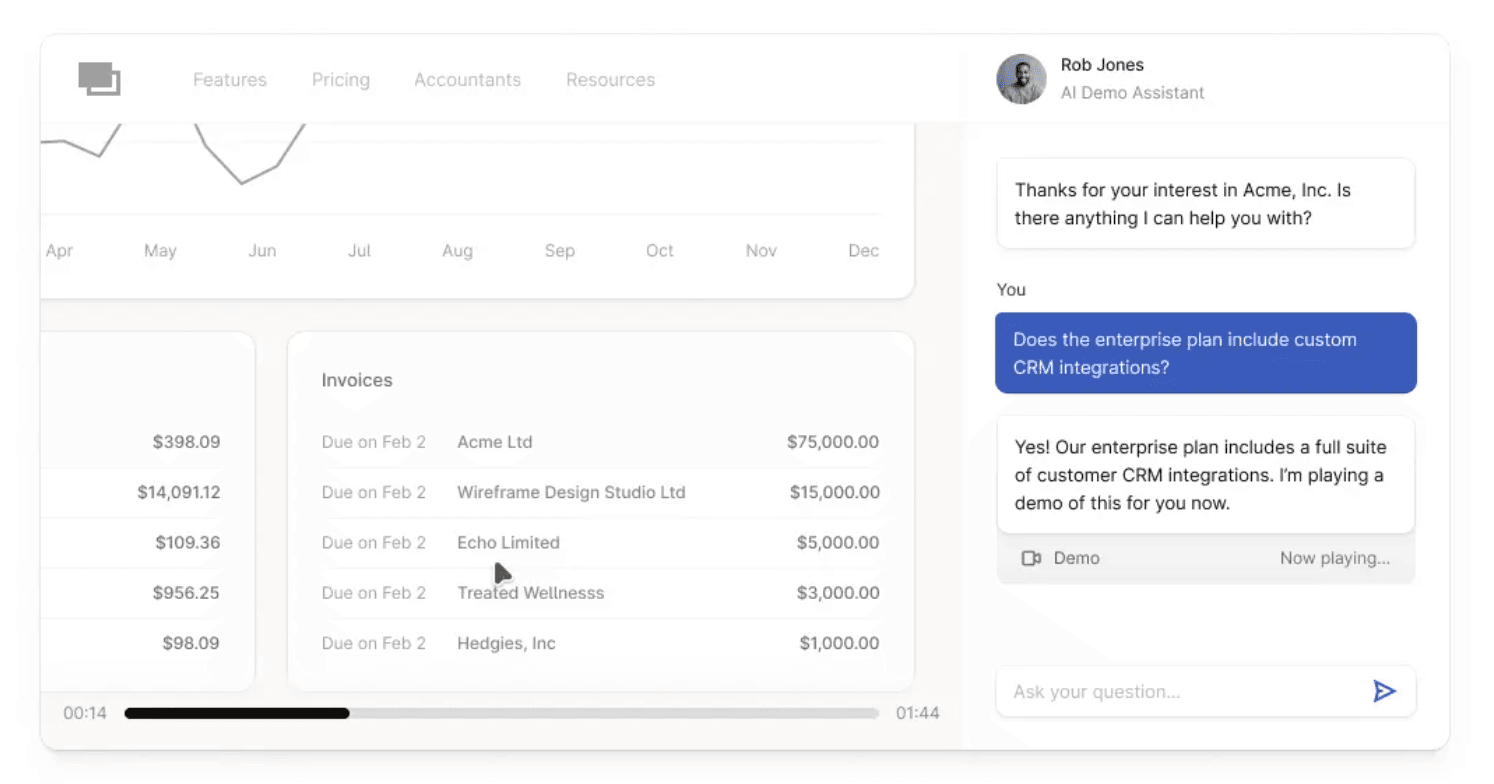Click the 'Now playing...' label

click(x=1334, y=558)
